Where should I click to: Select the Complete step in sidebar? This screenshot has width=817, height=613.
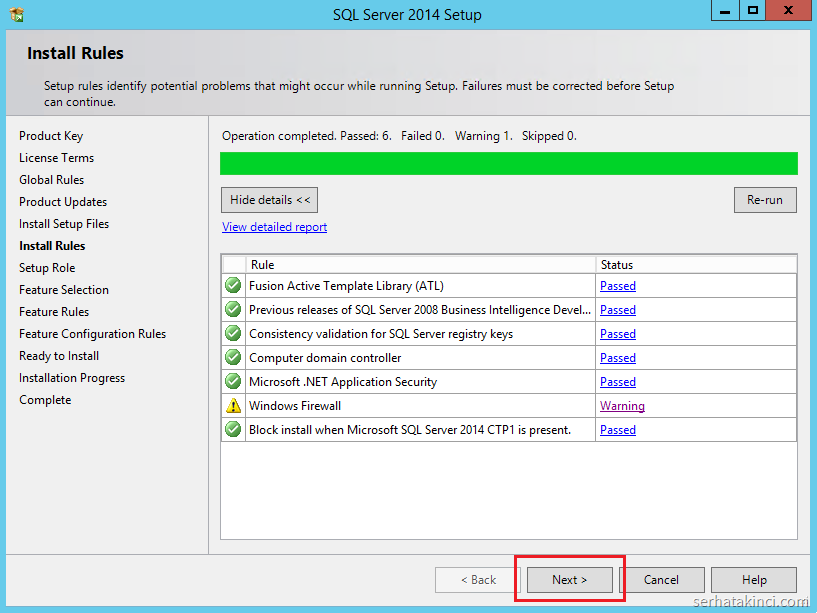45,400
